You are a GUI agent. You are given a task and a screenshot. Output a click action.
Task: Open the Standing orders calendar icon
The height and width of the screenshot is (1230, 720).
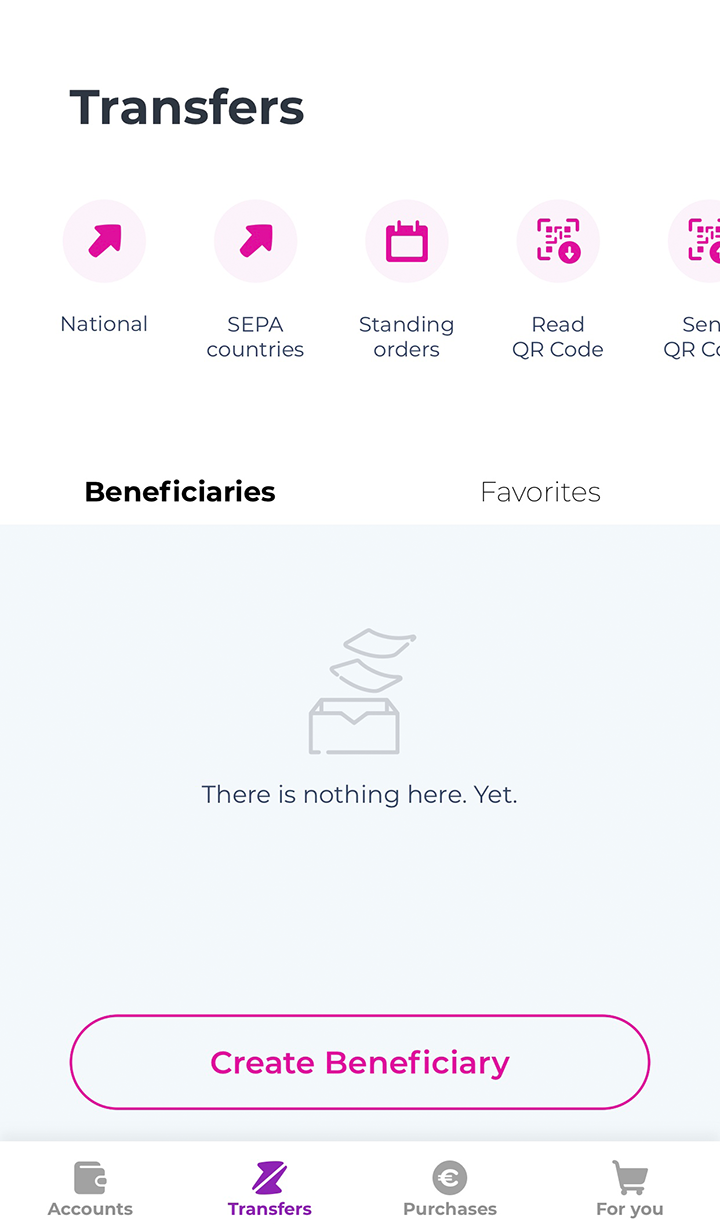point(406,241)
